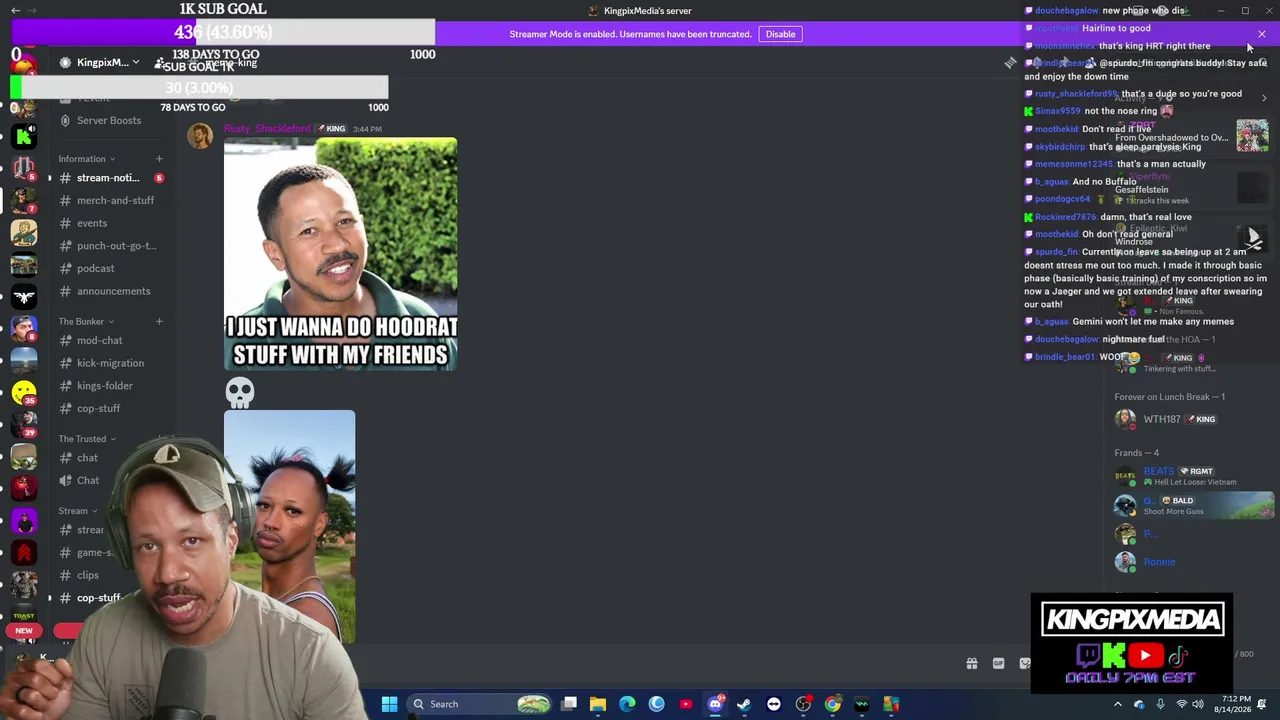Open the volume control in system tray
Viewport: 1280px width, 720px height.
[1198, 704]
